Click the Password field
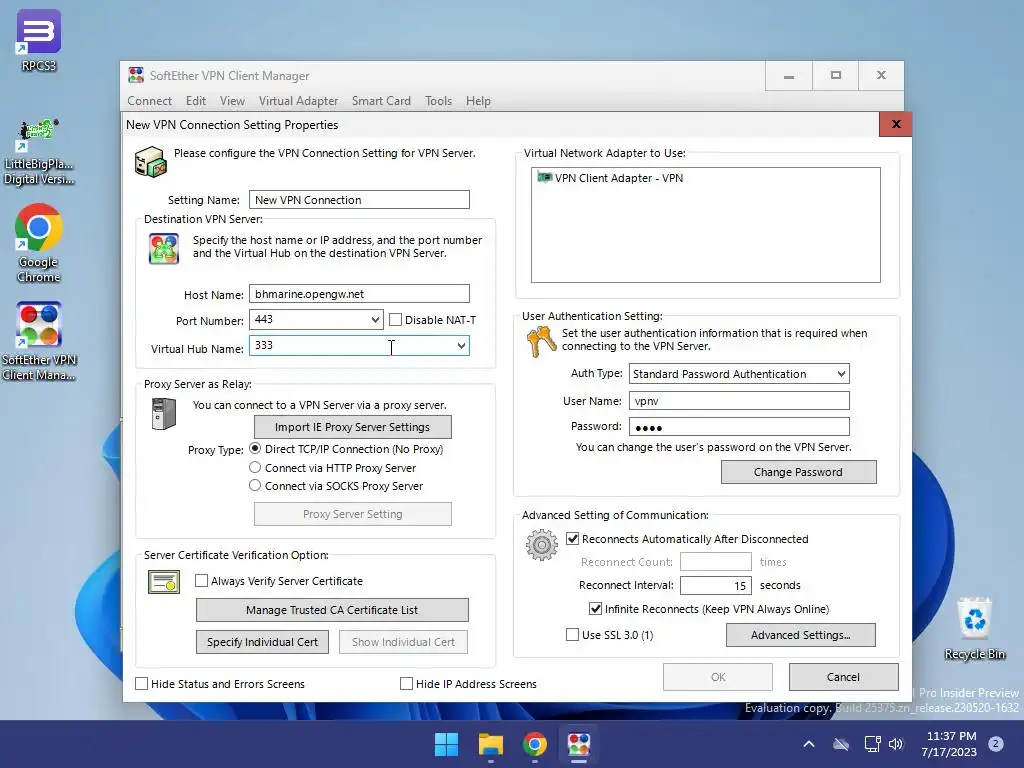The image size is (1024, 768). [739, 427]
